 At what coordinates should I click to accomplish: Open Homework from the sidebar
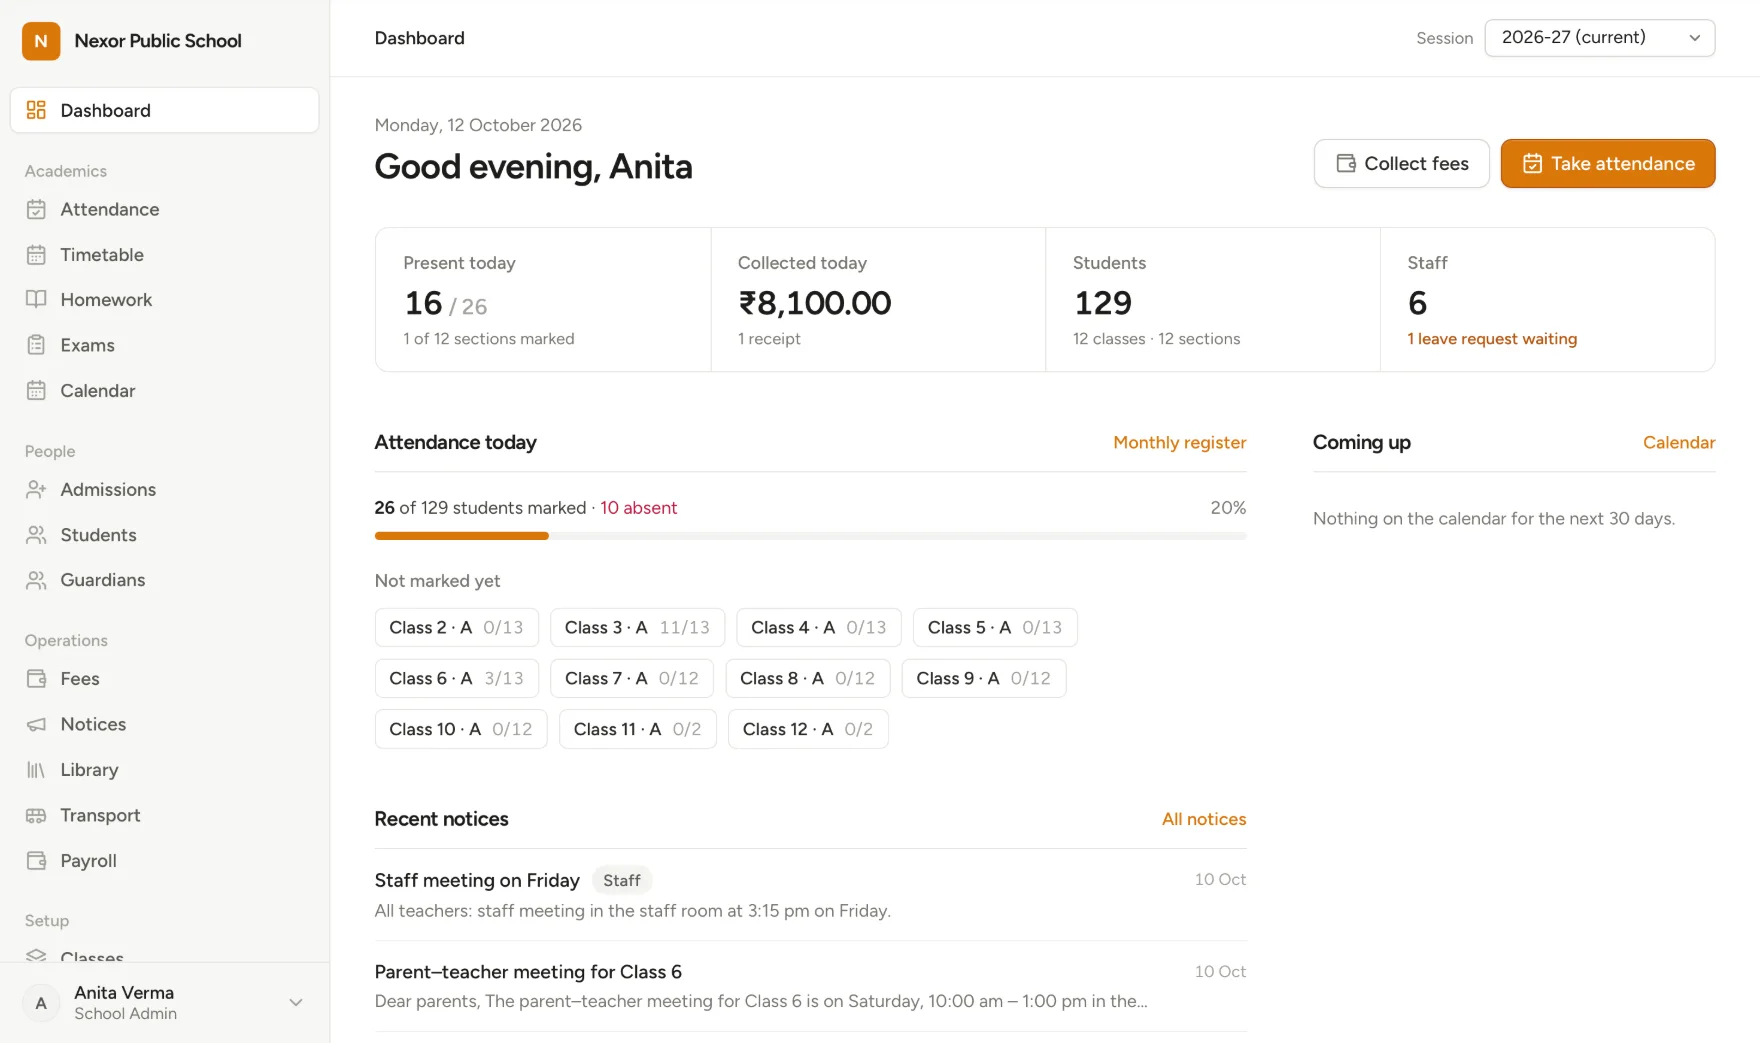(x=165, y=300)
